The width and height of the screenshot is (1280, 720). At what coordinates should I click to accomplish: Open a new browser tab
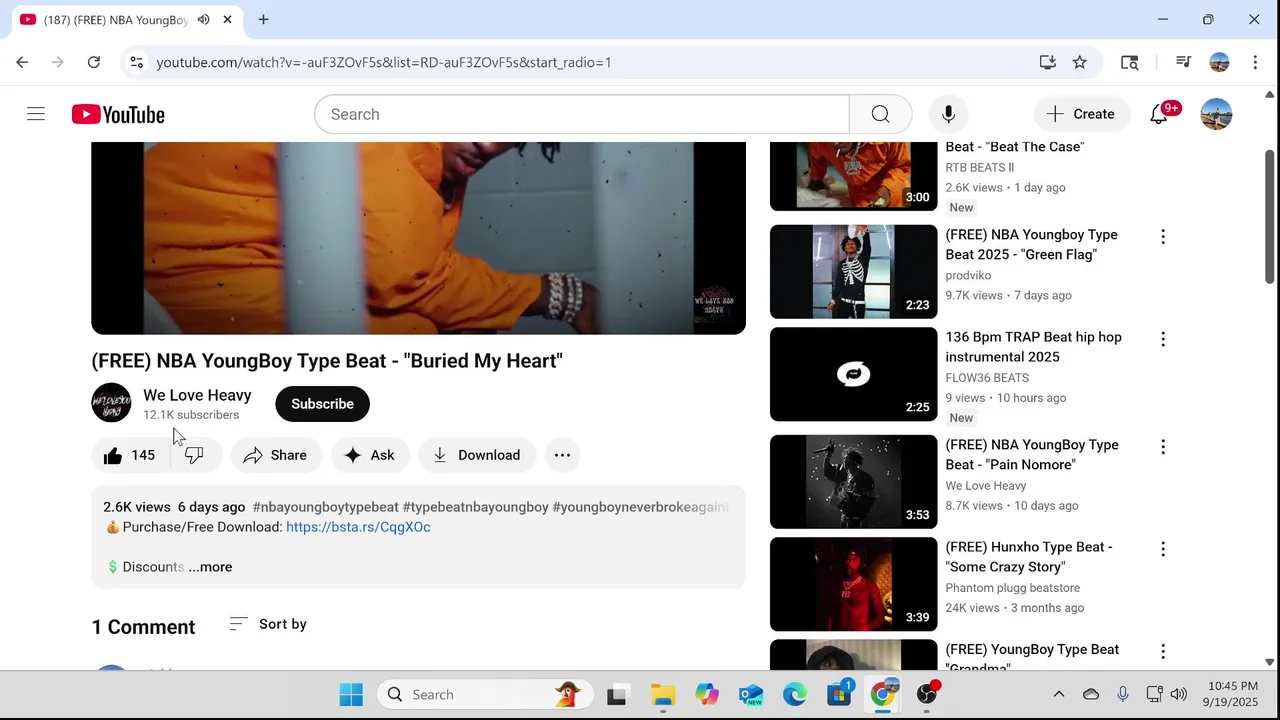[x=263, y=20]
